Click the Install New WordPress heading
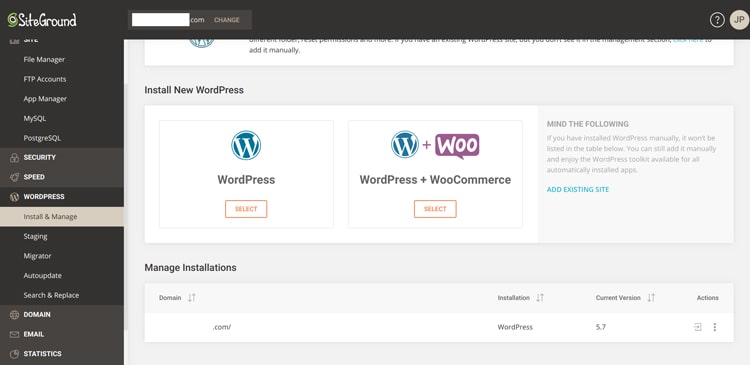 click(x=194, y=90)
